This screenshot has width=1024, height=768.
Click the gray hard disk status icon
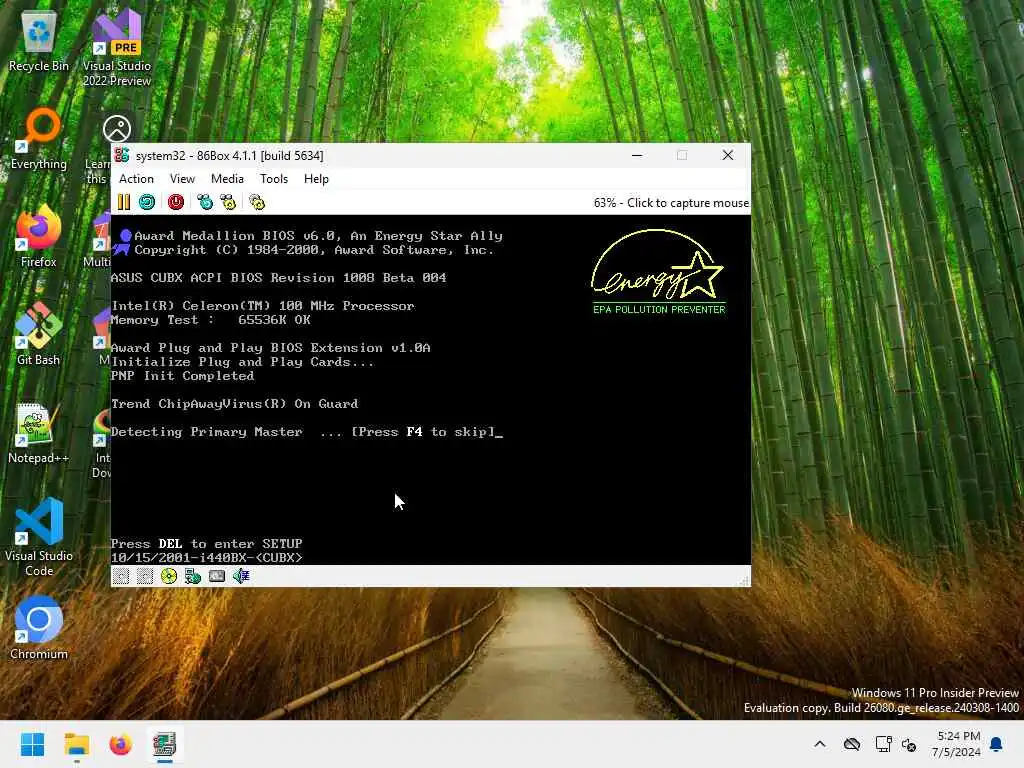(217, 576)
